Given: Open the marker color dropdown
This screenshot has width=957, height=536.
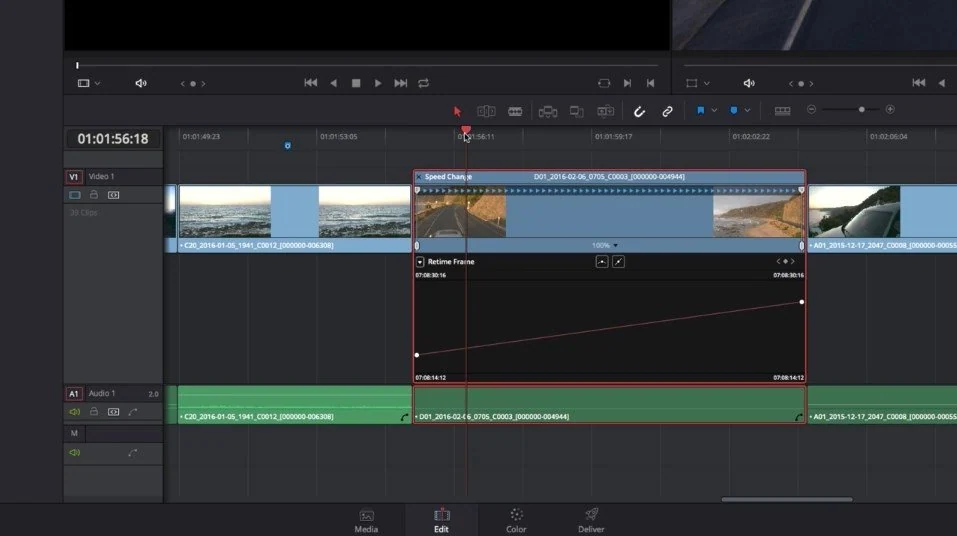Looking at the screenshot, I should (747, 110).
